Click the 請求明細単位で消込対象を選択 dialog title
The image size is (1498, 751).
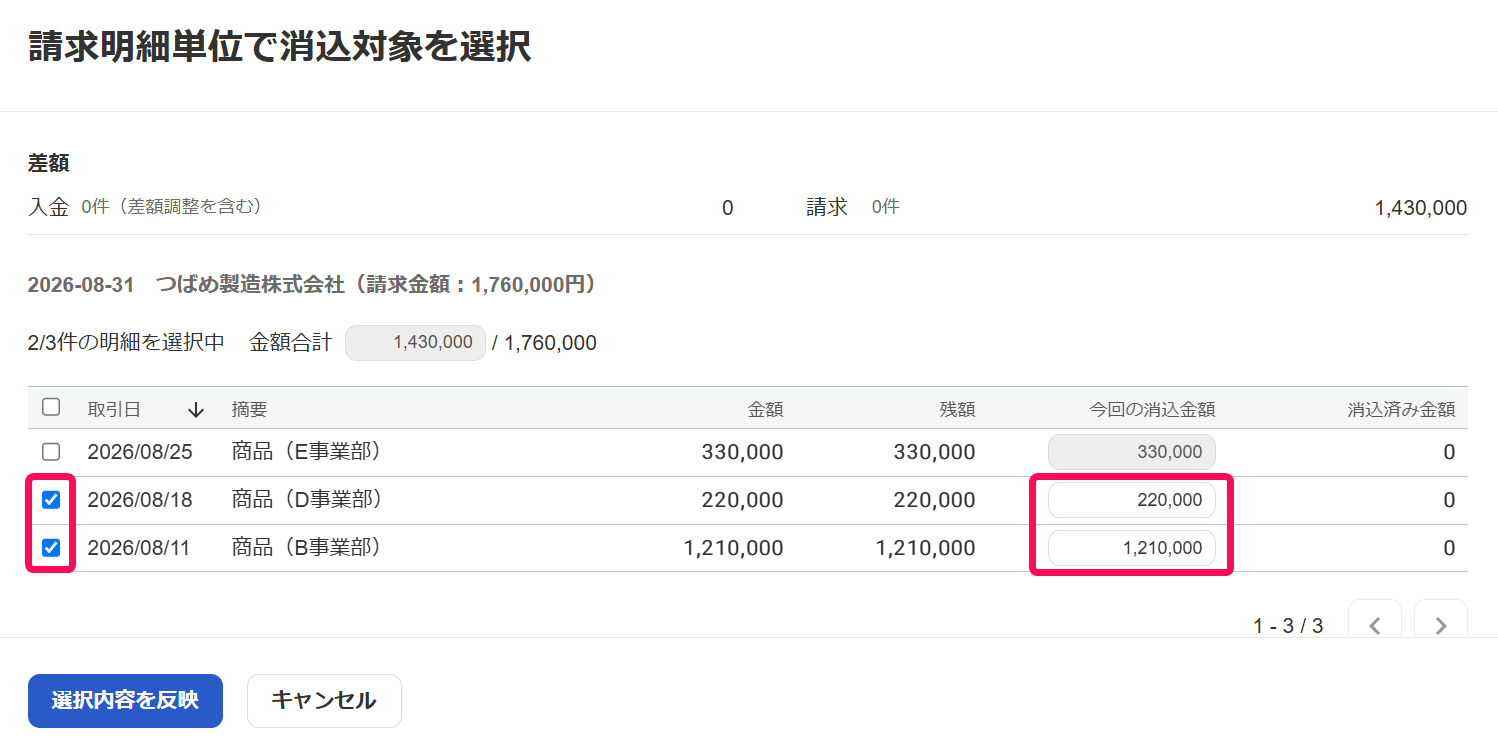280,47
